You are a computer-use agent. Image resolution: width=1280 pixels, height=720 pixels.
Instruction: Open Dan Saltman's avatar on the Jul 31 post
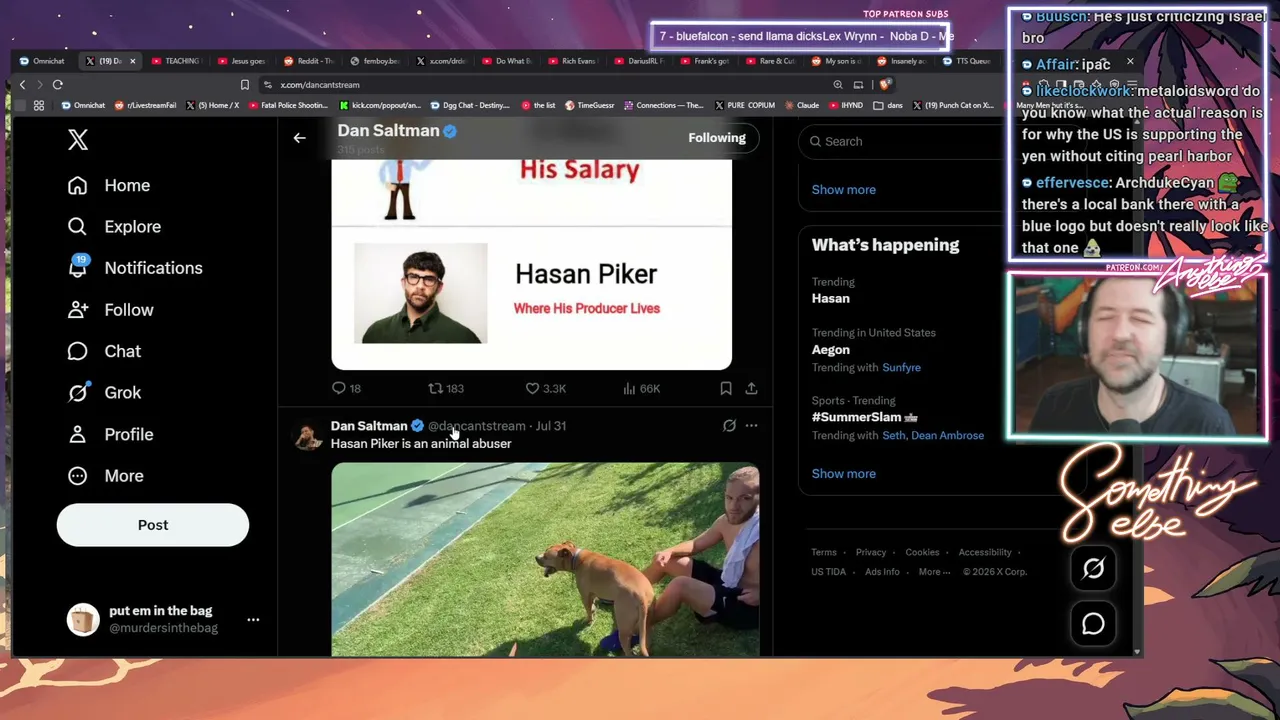pyautogui.click(x=308, y=436)
